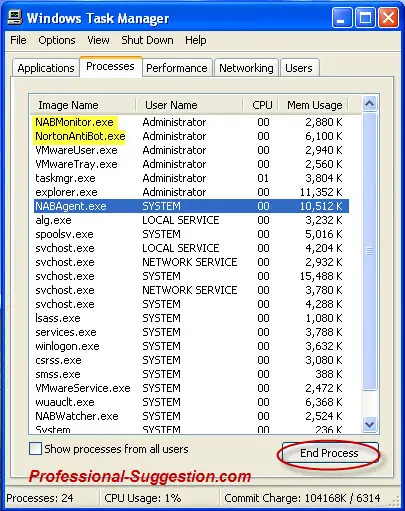Select the highlighted NABAgent.exe row
This screenshot has width=405, height=511.
point(191,206)
